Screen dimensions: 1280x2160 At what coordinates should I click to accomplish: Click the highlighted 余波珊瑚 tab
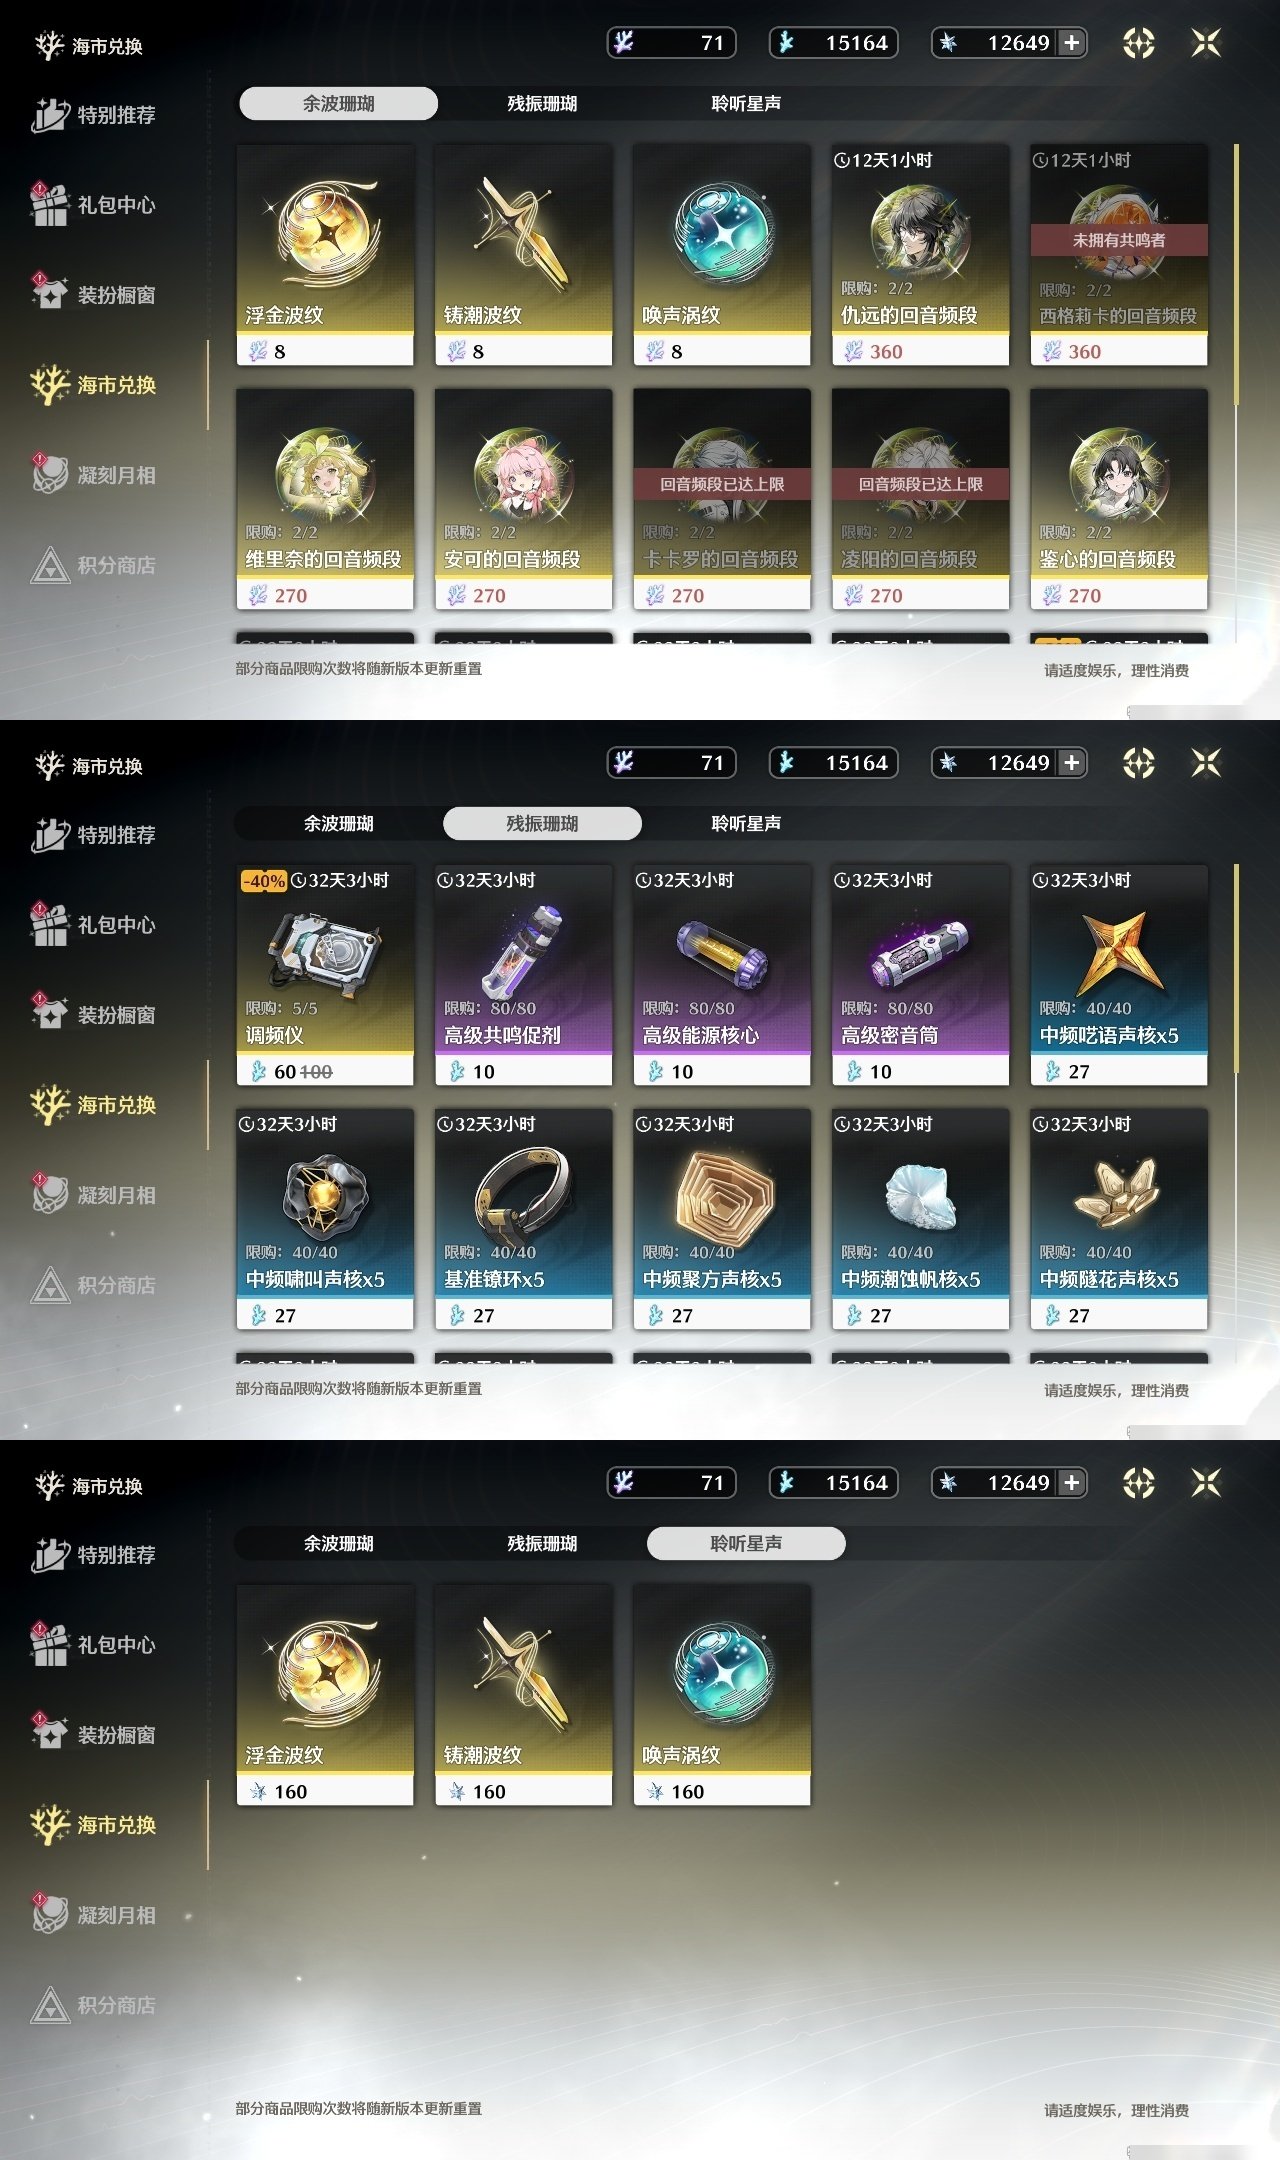click(x=338, y=103)
